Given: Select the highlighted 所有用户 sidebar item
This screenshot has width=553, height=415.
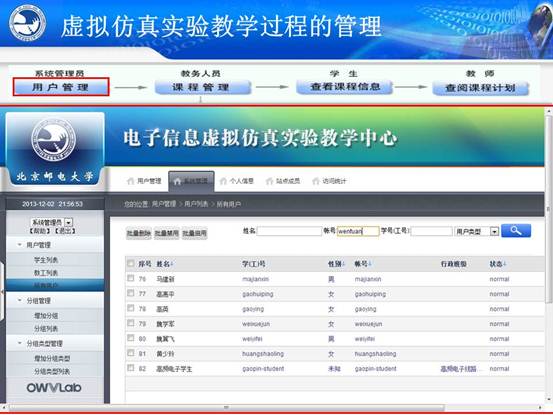Looking at the screenshot, I should pyautogui.click(x=55, y=285).
